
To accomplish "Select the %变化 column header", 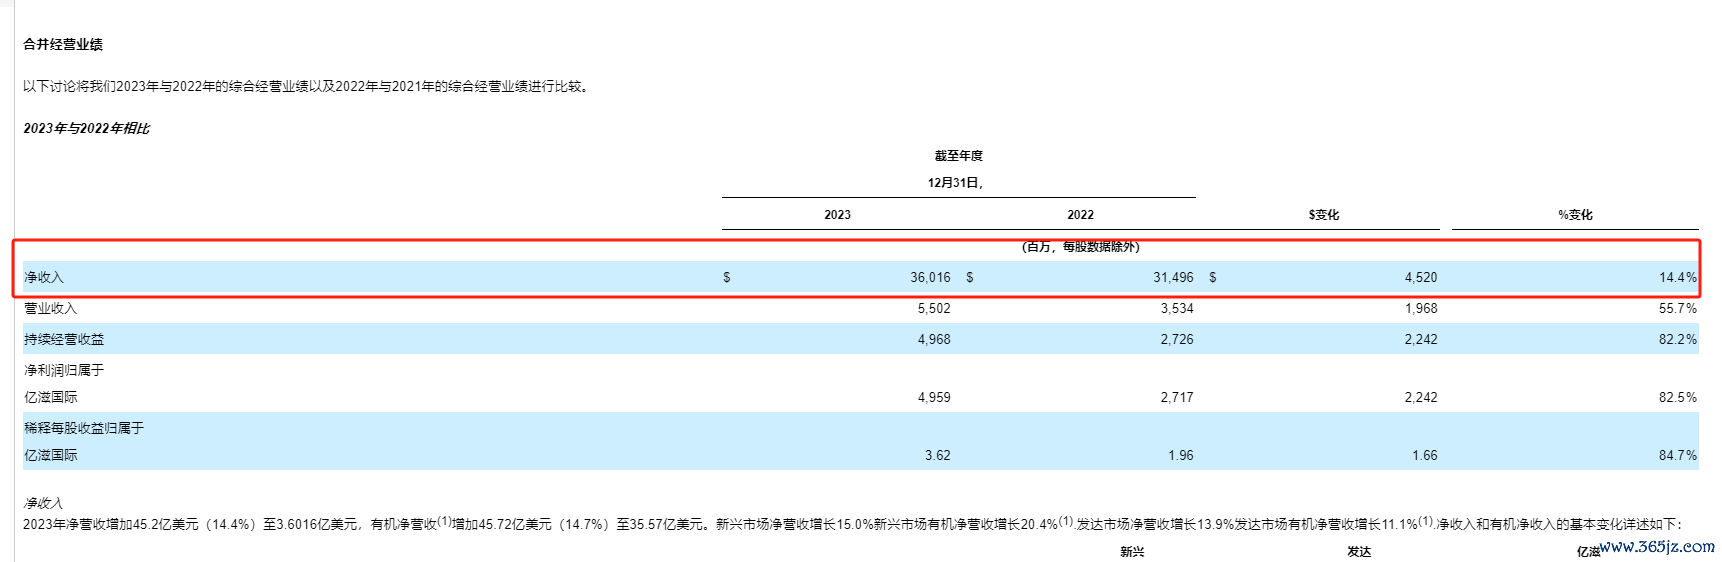I will (x=1575, y=215).
